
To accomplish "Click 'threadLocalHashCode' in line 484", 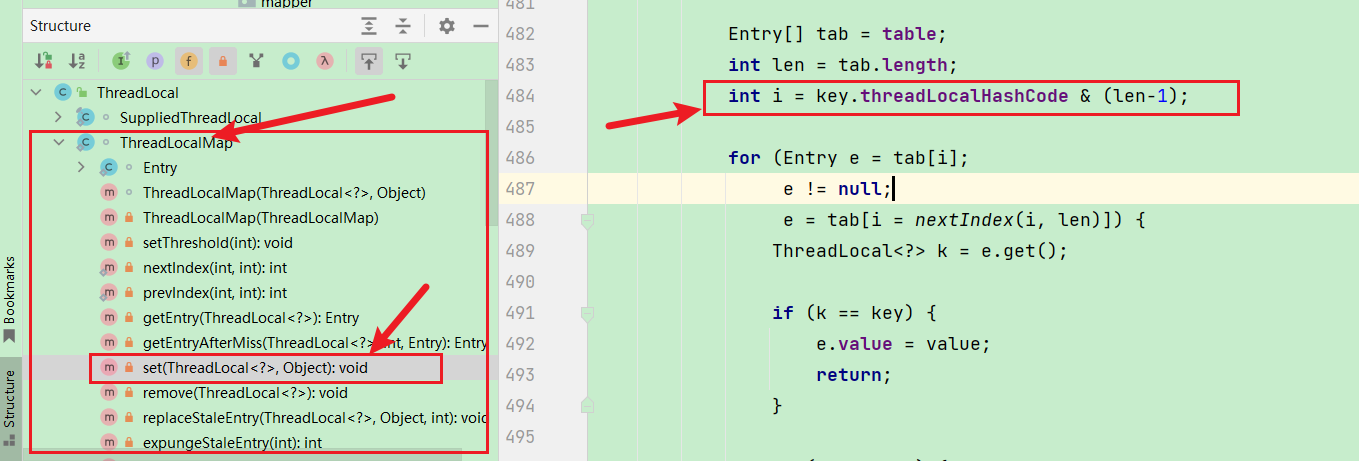I will [964, 96].
